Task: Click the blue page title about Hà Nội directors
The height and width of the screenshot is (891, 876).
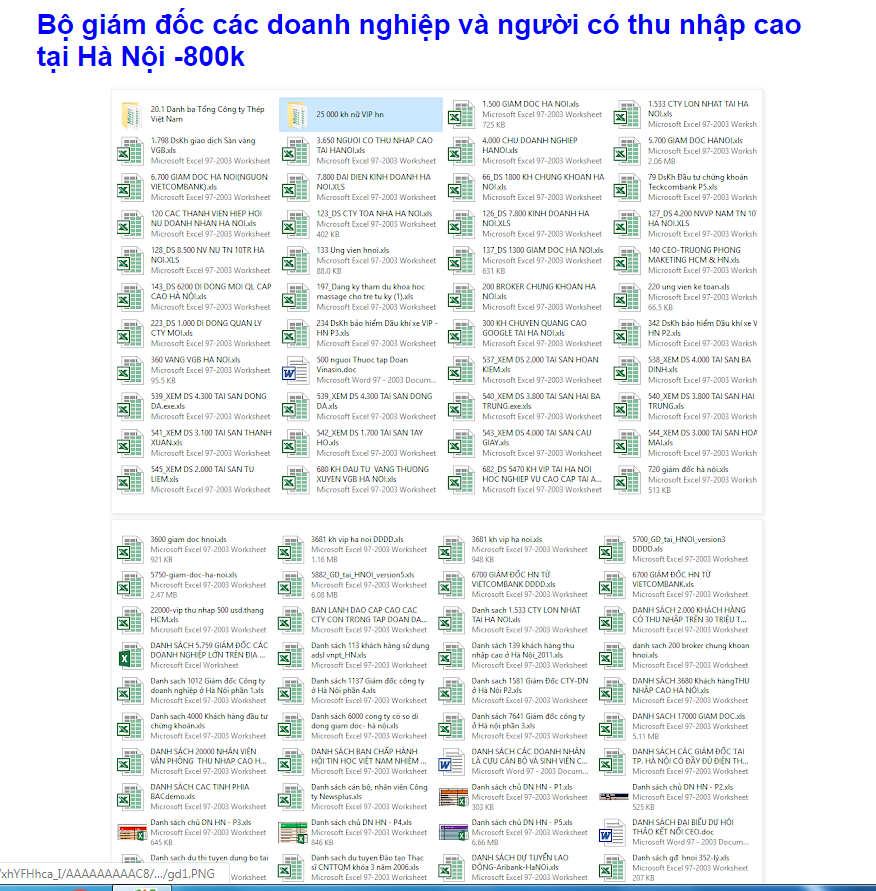Action: click(419, 40)
